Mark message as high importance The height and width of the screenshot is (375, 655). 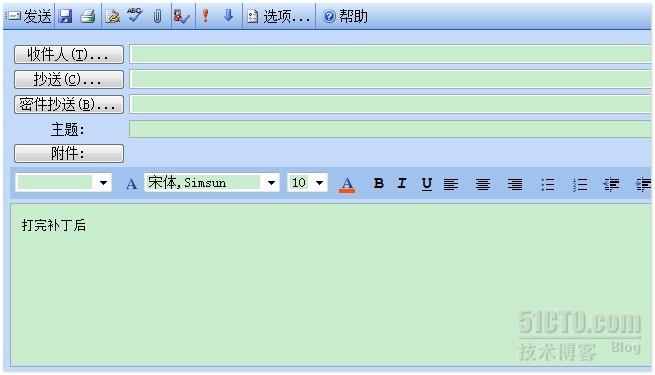pos(205,16)
